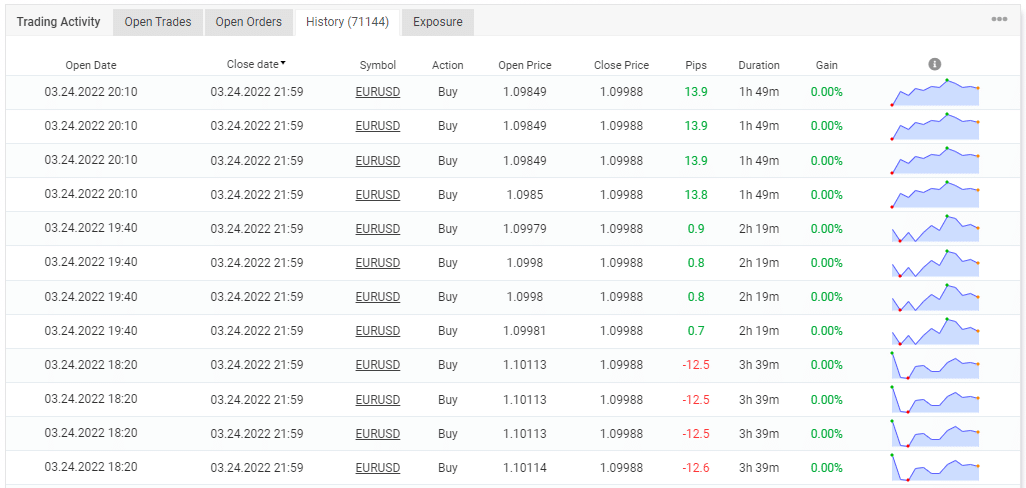
Task: Open the Exposure tab
Action: point(438,22)
